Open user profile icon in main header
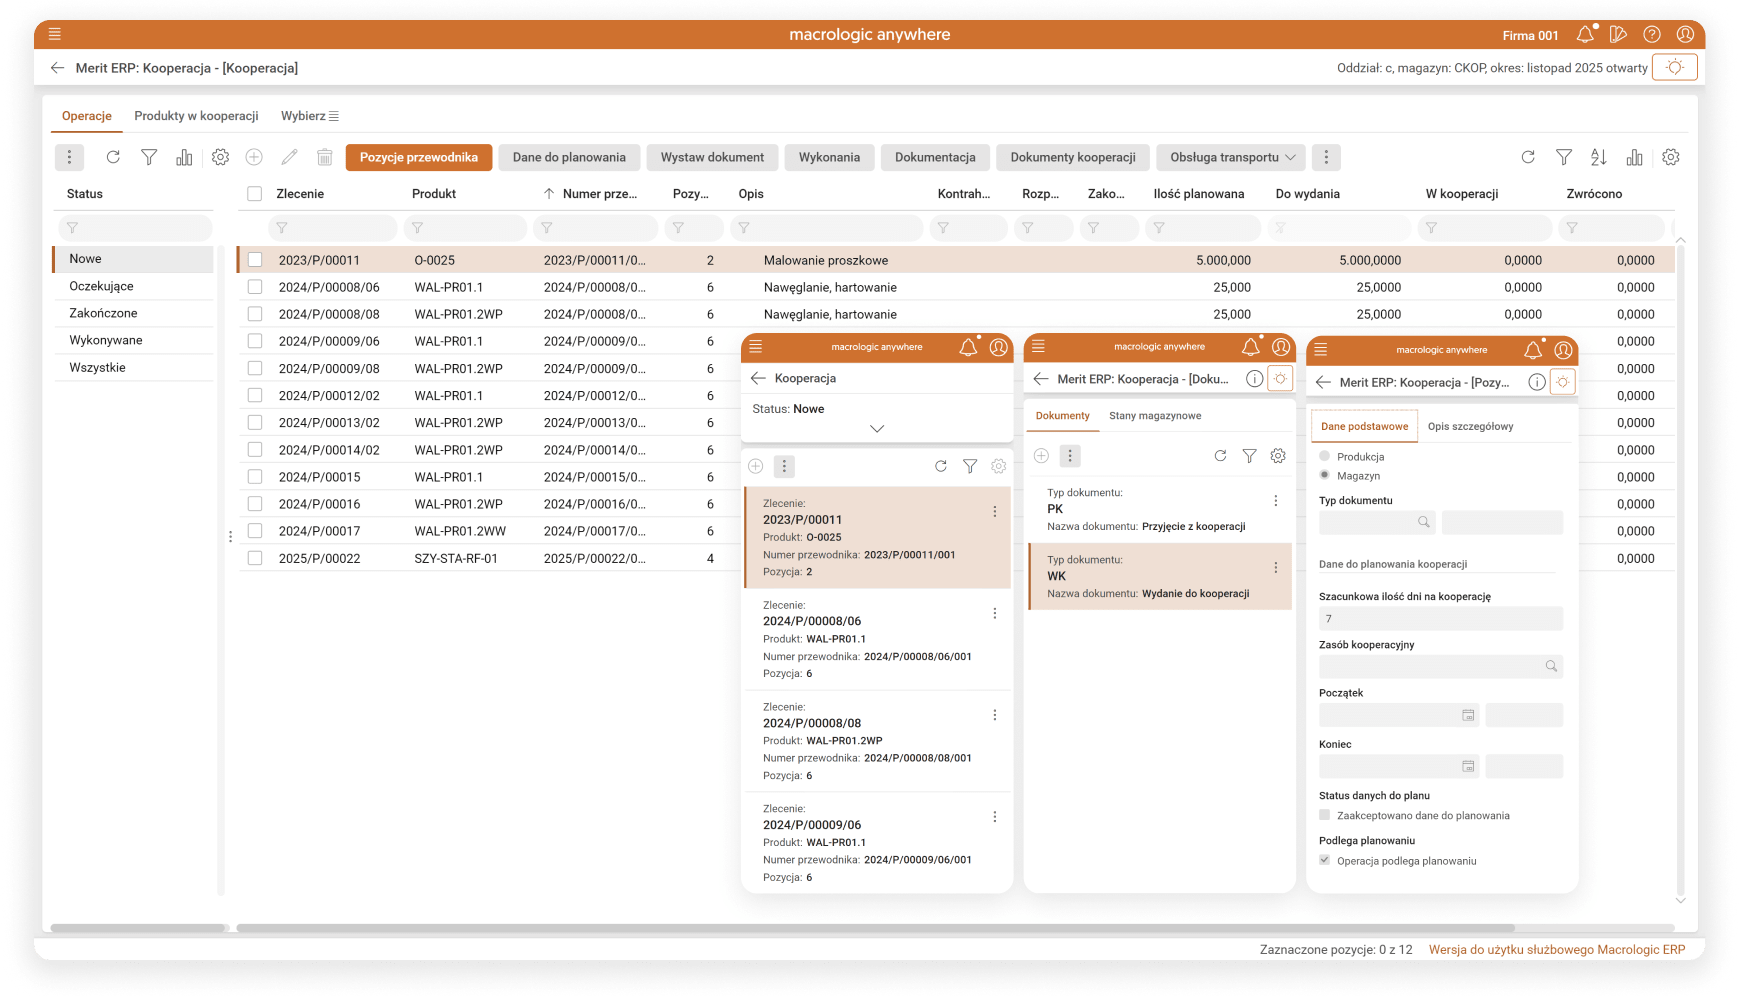Screen dimensions: 1740x996 pos(1685,35)
